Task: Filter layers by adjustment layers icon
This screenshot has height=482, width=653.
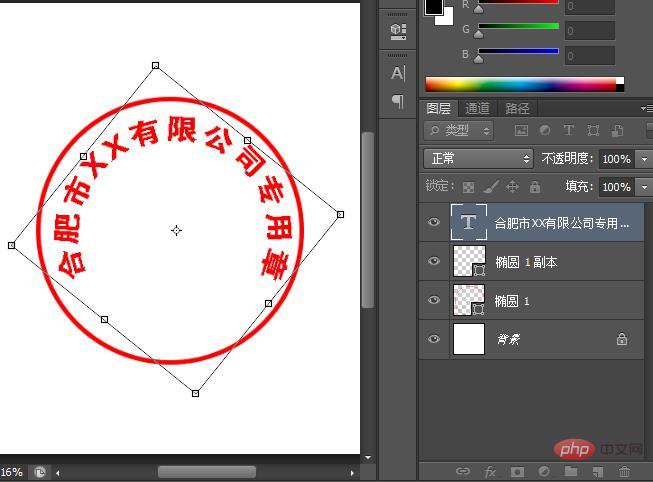Action: (x=545, y=131)
